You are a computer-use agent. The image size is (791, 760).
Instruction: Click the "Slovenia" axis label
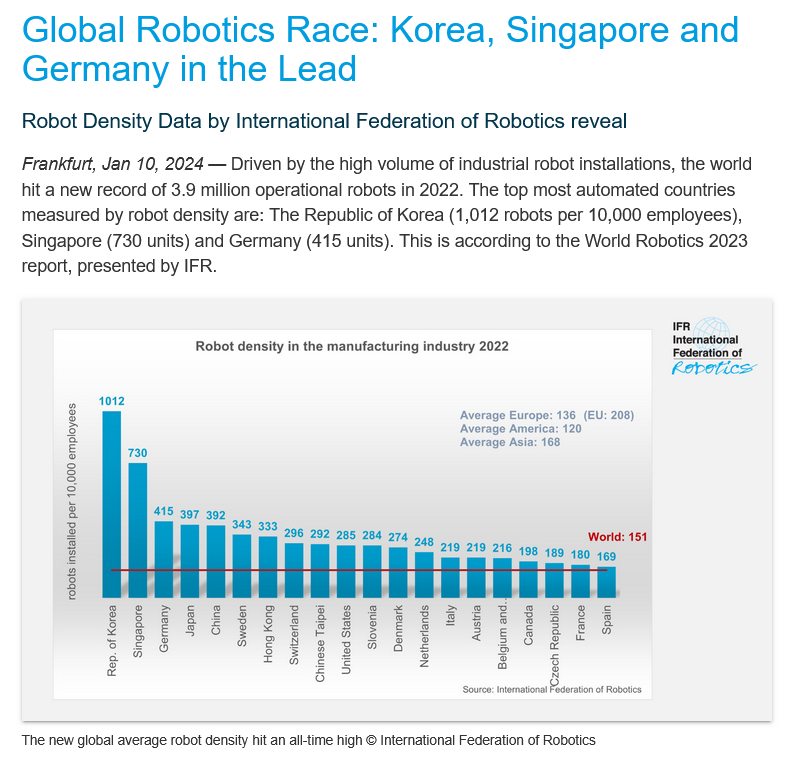click(372, 627)
